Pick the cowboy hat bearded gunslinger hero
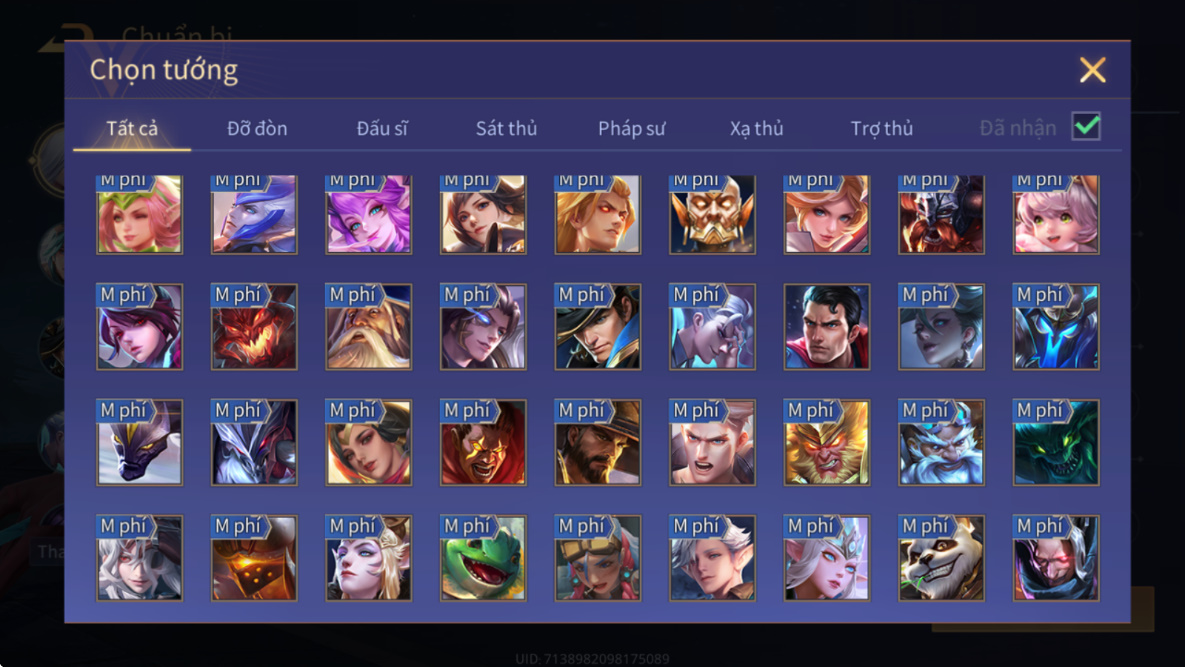The width and height of the screenshot is (1185, 667). (x=598, y=443)
